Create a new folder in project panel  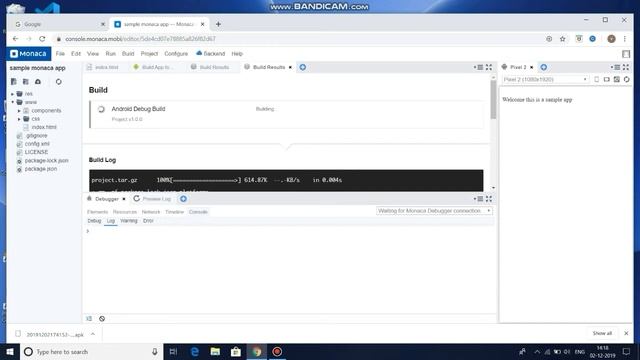pyautogui.click(x=26, y=82)
